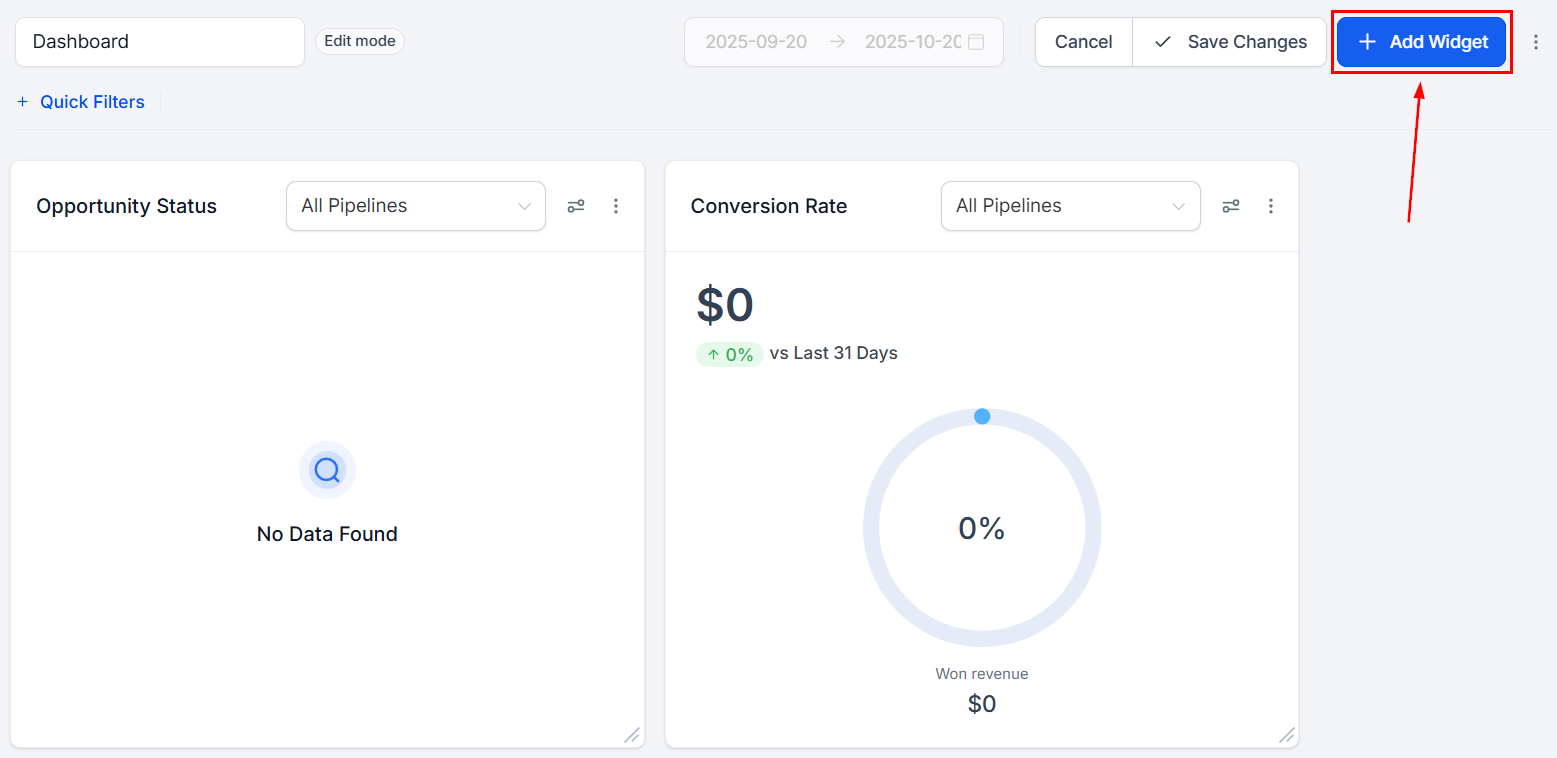The width and height of the screenshot is (1557, 758).
Task: Click the Dashboard title input field
Action: 159,41
